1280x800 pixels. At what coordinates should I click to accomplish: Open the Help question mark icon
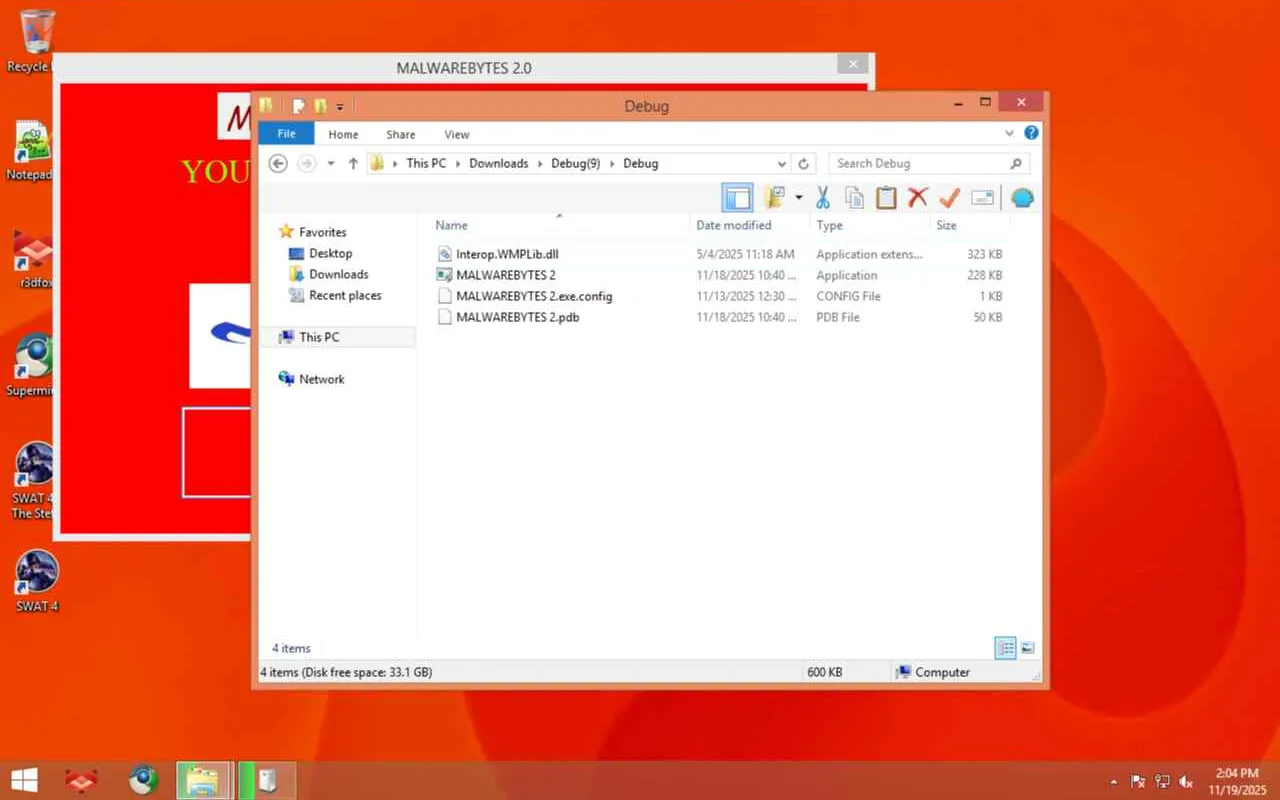point(1031,133)
